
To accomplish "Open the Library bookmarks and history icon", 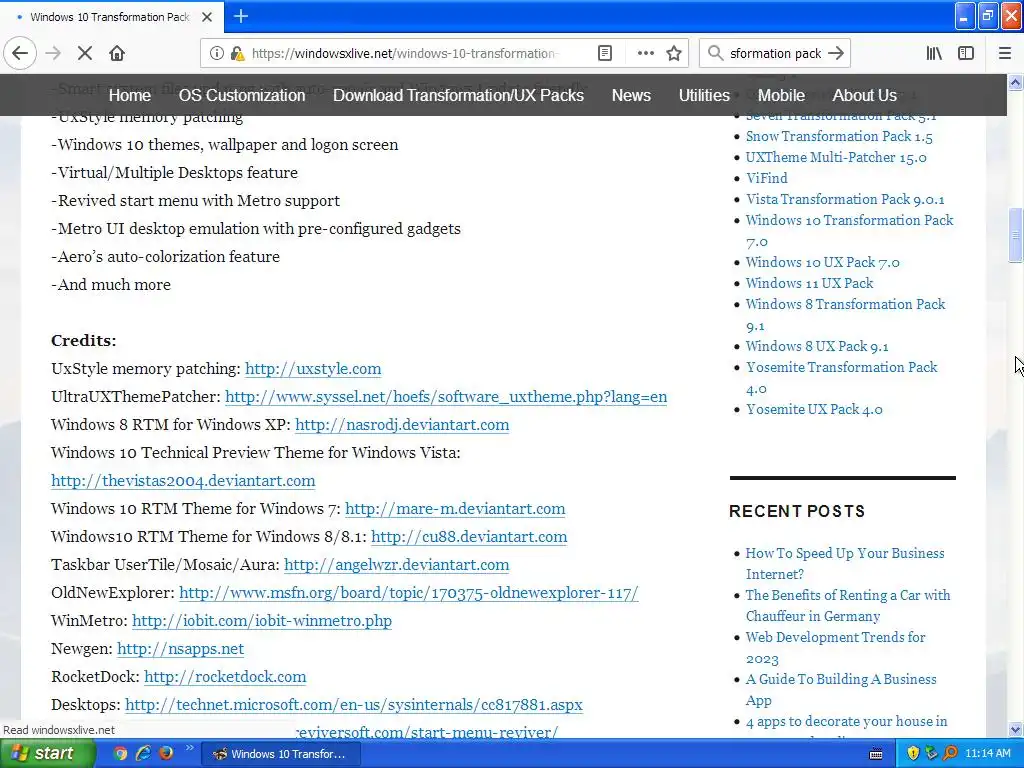I will pyautogui.click(x=934, y=53).
